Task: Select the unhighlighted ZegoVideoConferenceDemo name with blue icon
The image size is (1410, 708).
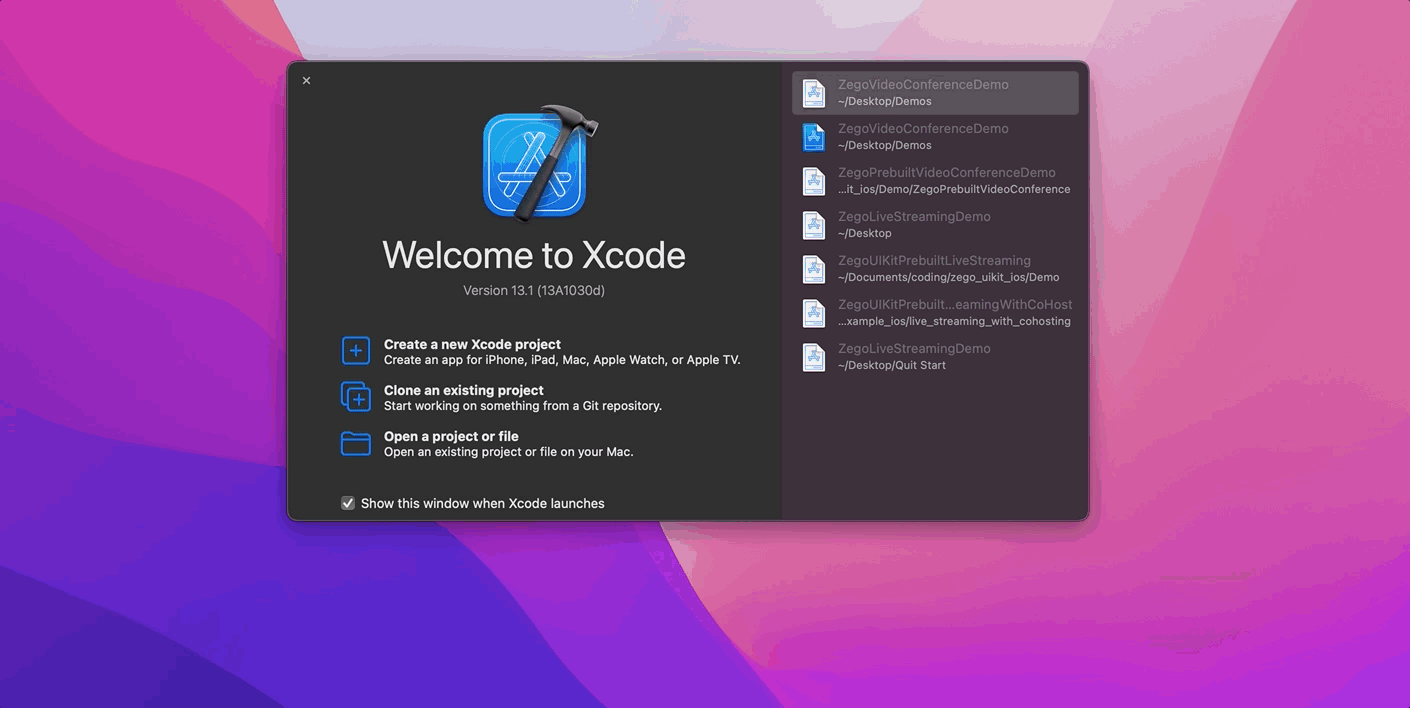Action: click(923, 129)
